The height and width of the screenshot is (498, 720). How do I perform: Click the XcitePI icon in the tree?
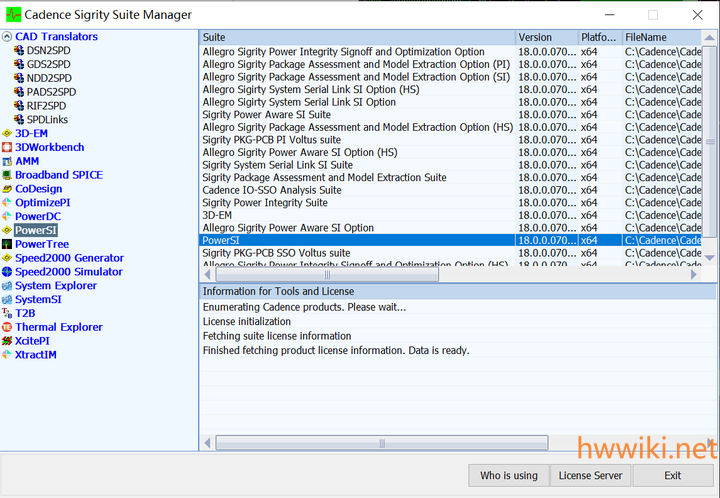pos(7,341)
